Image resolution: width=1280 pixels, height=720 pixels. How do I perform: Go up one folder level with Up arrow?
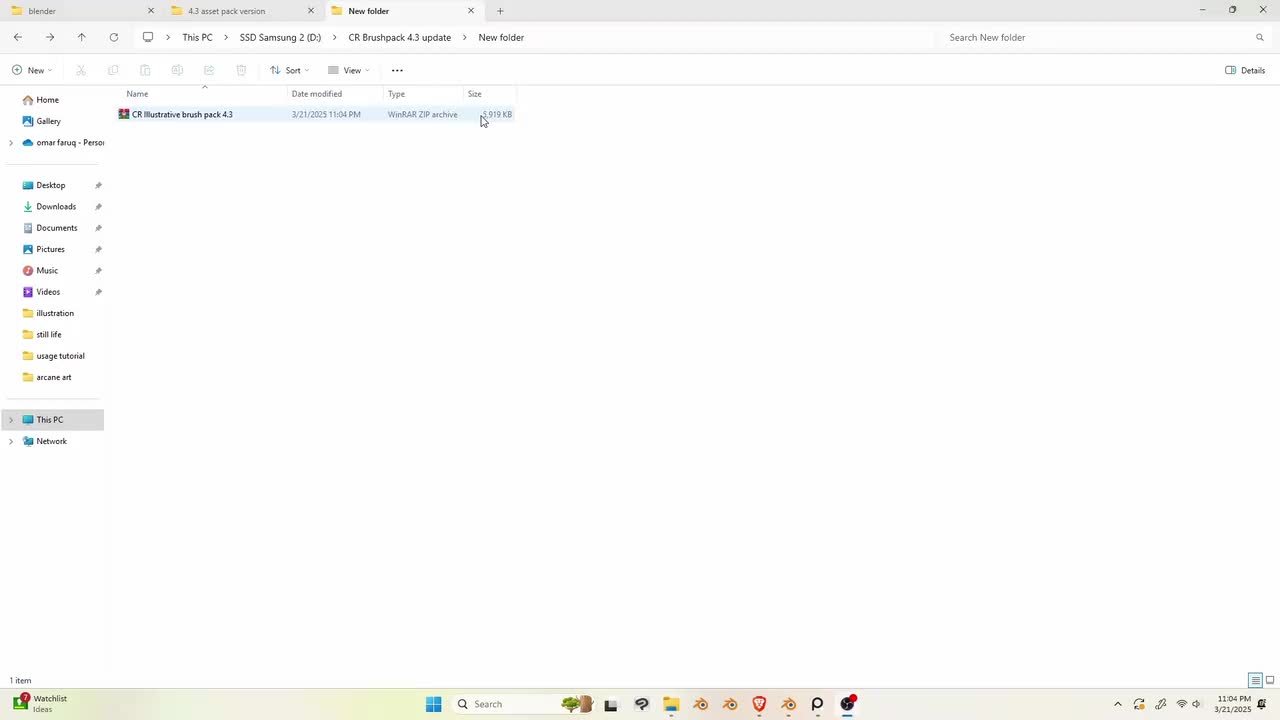point(82,37)
